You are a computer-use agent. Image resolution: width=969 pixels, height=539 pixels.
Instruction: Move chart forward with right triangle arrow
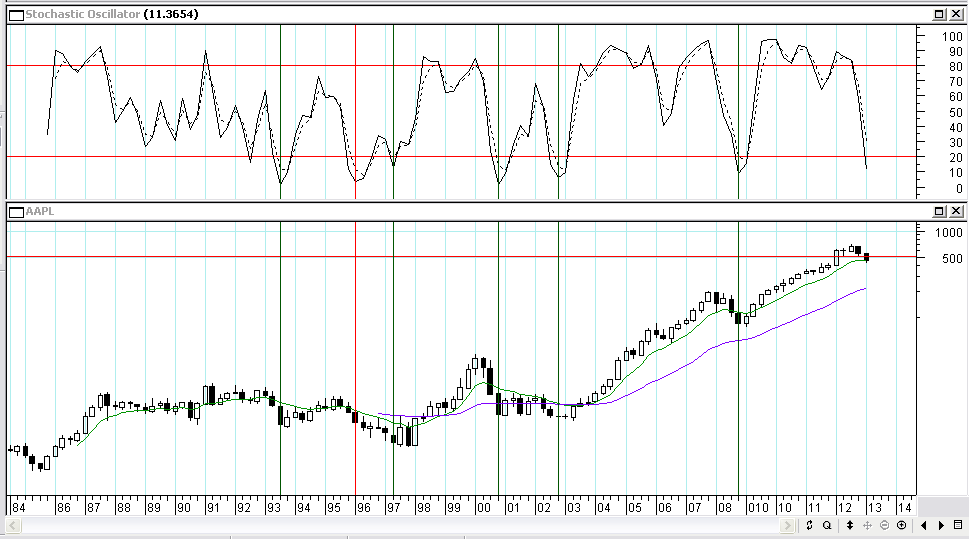click(x=941, y=525)
